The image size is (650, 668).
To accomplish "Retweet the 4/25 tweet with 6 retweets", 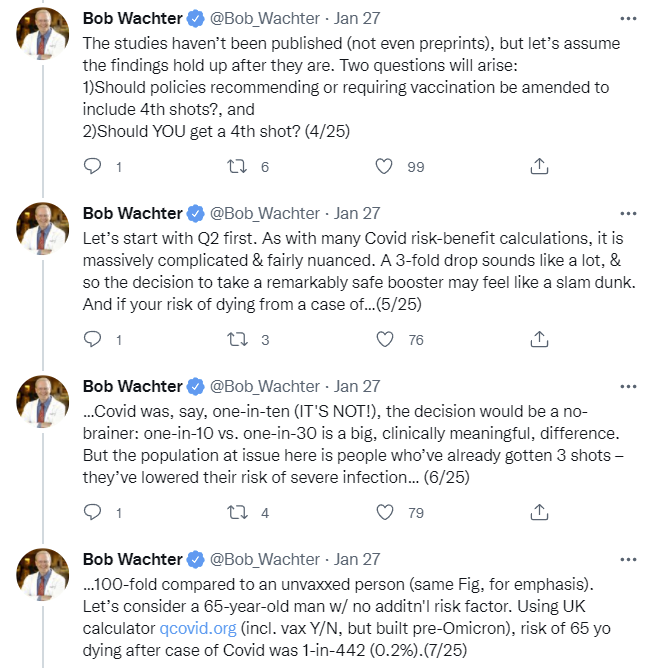I will coord(237,166).
